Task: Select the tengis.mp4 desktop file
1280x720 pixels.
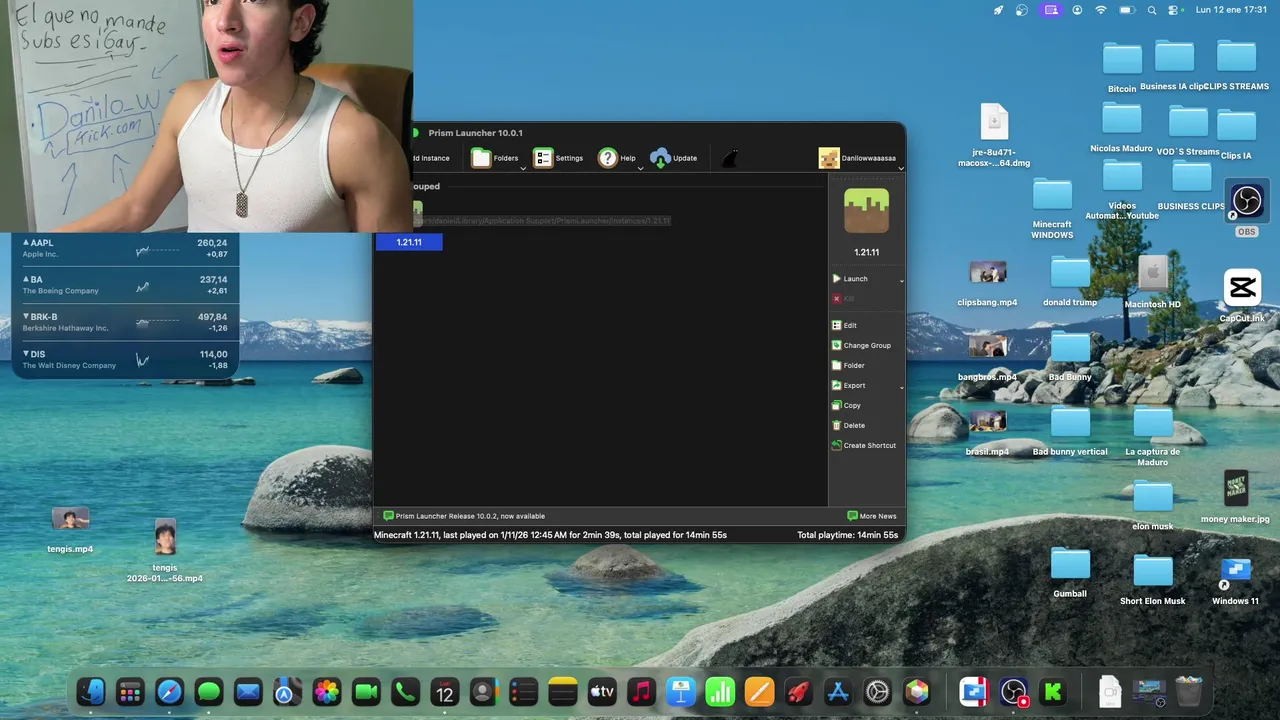Action: pyautogui.click(x=70, y=530)
